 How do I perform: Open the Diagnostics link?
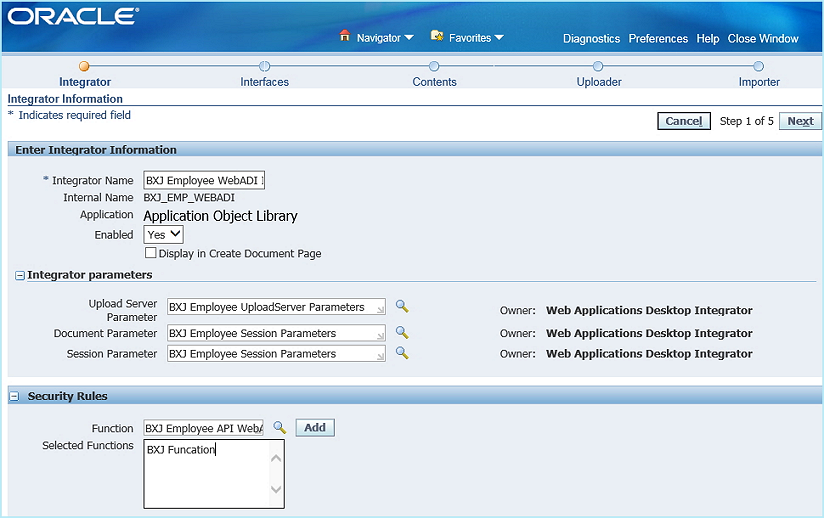(x=591, y=38)
